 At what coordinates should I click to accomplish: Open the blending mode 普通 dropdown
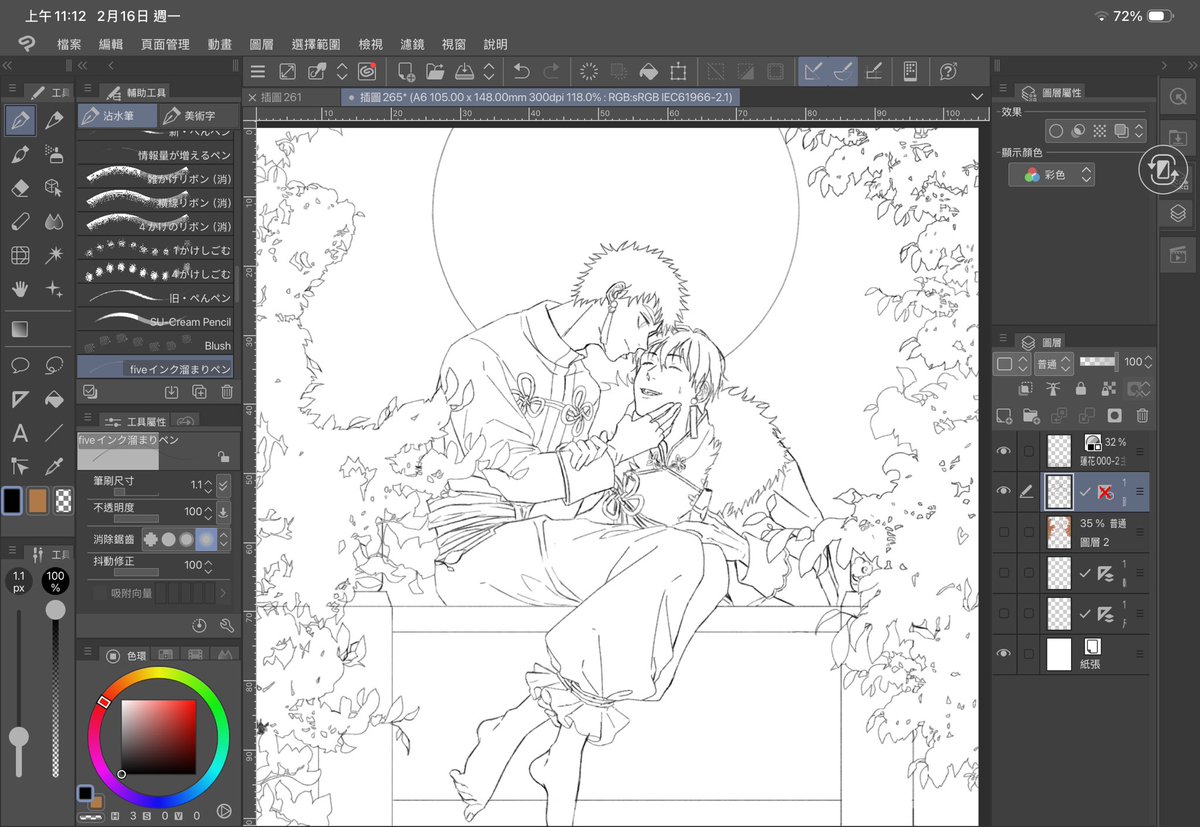pos(1054,363)
